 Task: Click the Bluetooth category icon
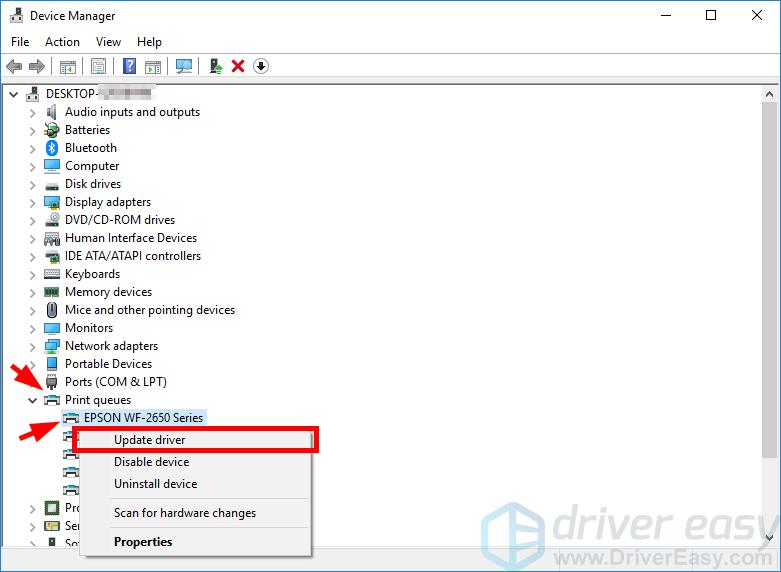pyautogui.click(x=52, y=148)
